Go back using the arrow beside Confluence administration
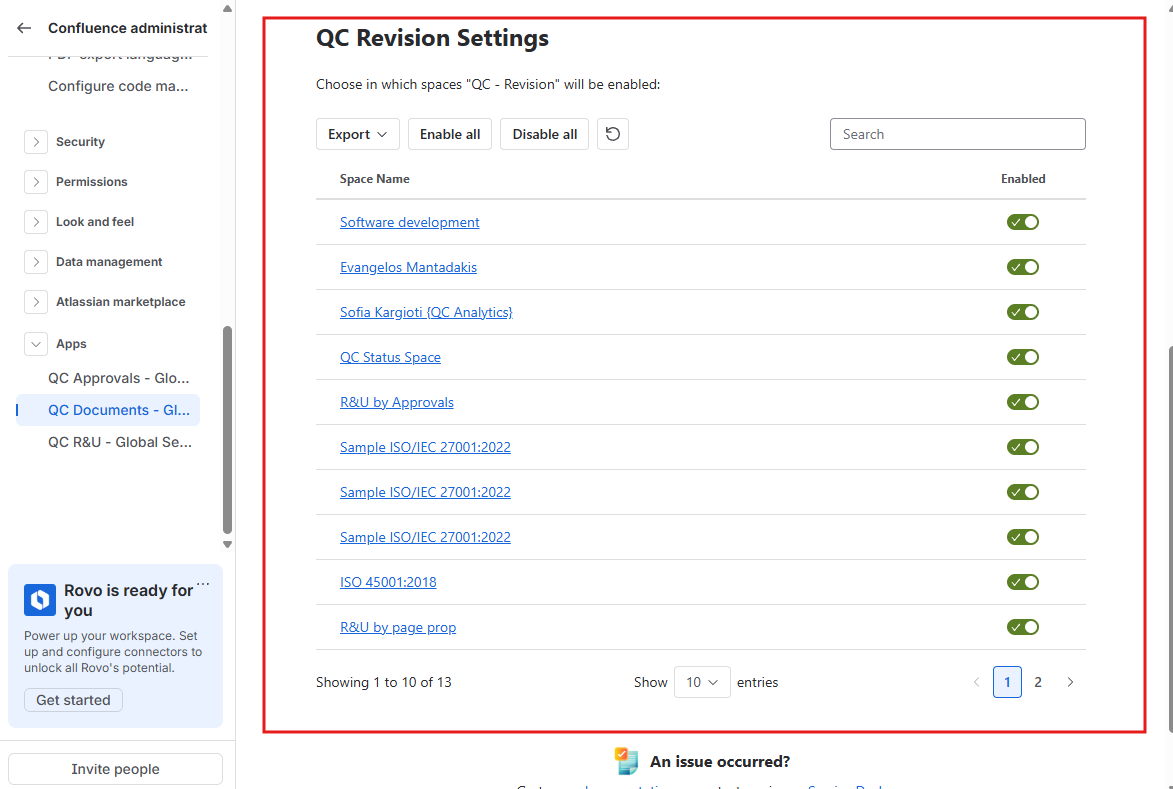1173x789 pixels. [24, 28]
